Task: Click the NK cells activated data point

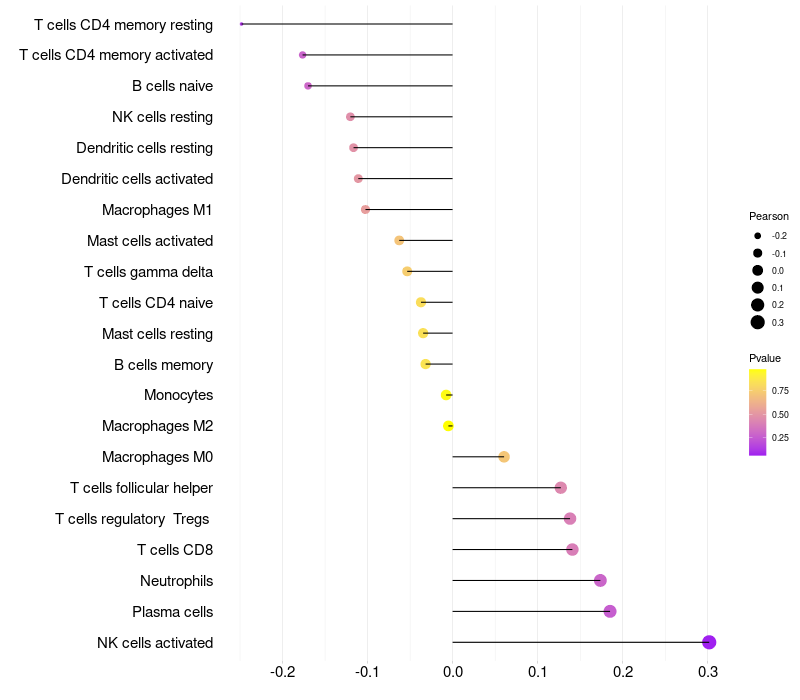Action: click(x=709, y=642)
